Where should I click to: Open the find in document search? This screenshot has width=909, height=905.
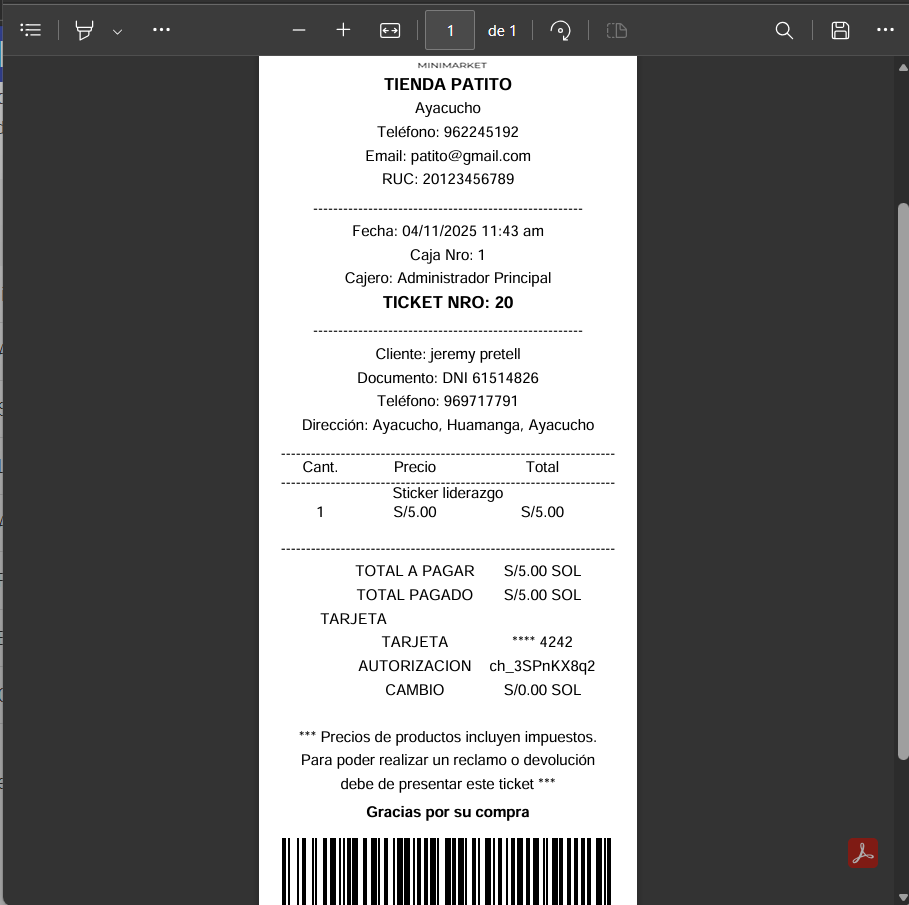pos(785,30)
